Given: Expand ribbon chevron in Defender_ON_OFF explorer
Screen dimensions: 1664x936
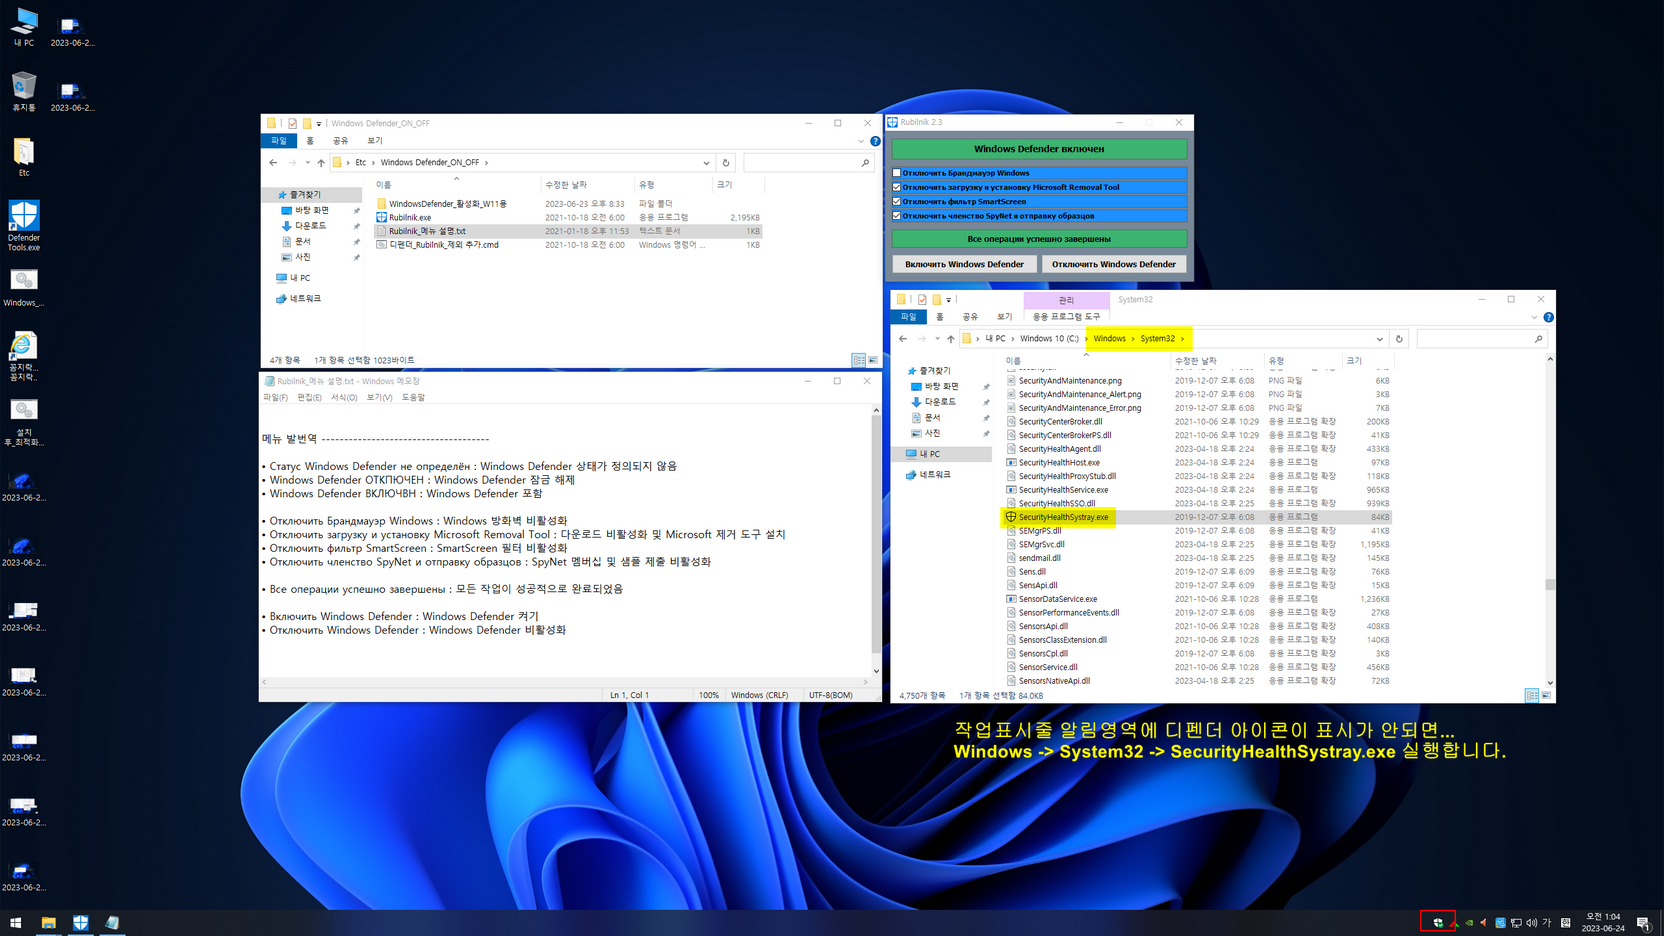Looking at the screenshot, I should pos(861,141).
